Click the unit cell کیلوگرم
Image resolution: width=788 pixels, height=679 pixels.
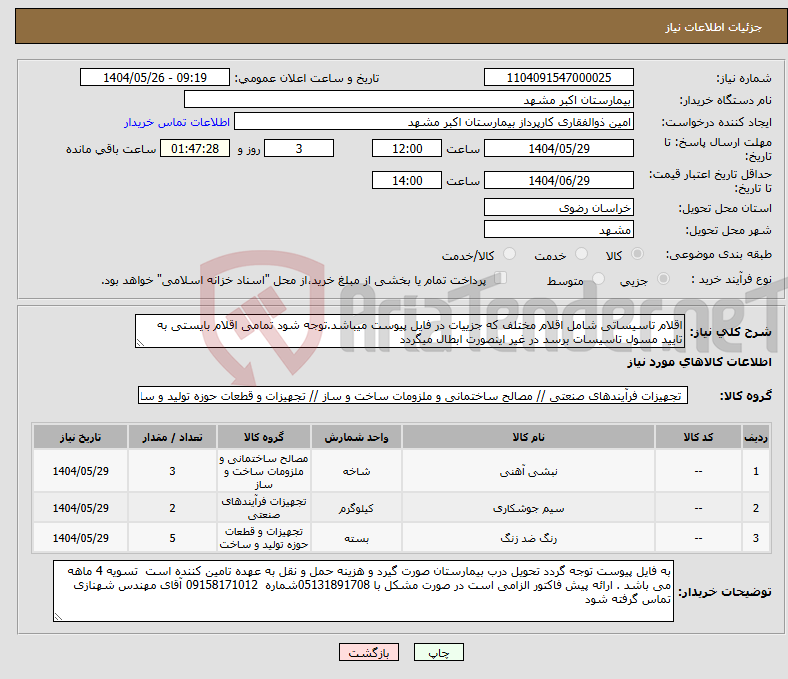356,508
